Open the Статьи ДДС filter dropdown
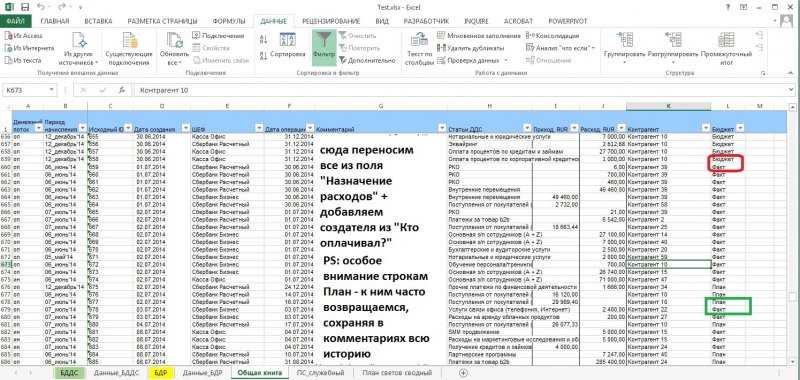Screen dimensions: 800x380 pos(527,129)
